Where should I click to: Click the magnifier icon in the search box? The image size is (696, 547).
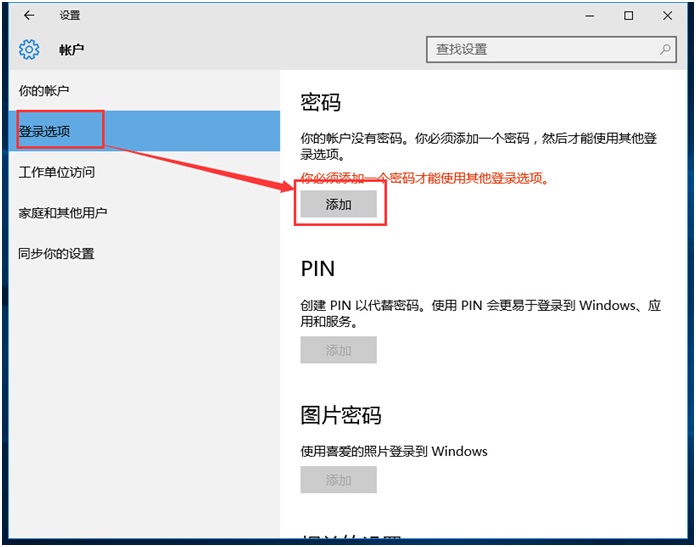coord(665,48)
